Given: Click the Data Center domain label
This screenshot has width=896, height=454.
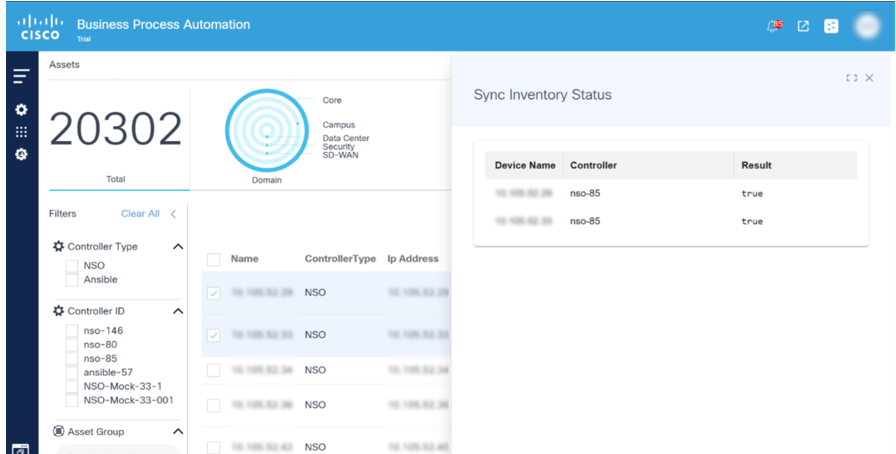Looking at the screenshot, I should (346, 138).
